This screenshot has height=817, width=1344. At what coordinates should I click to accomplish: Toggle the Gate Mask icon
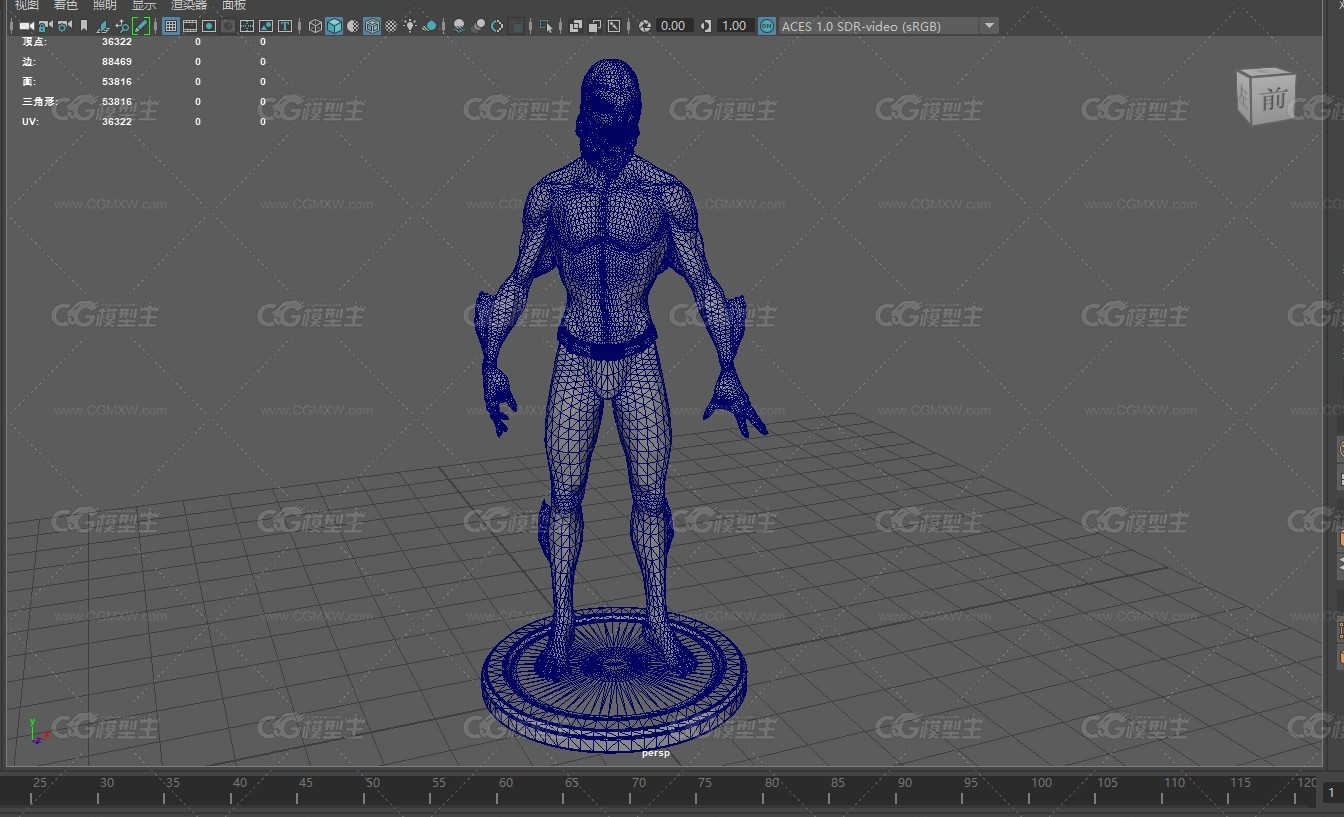[x=228, y=26]
